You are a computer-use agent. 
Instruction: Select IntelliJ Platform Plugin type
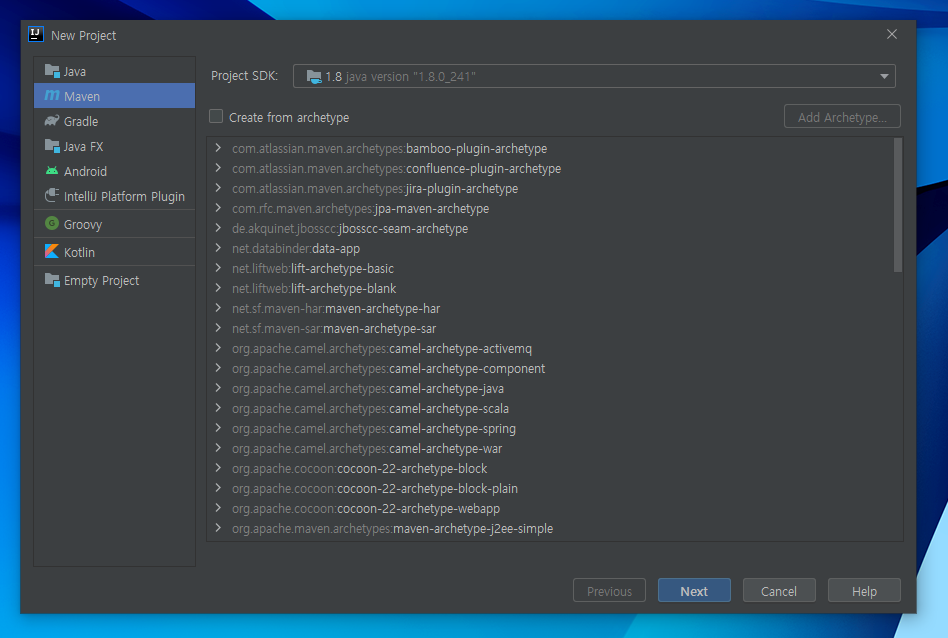tap(114, 196)
